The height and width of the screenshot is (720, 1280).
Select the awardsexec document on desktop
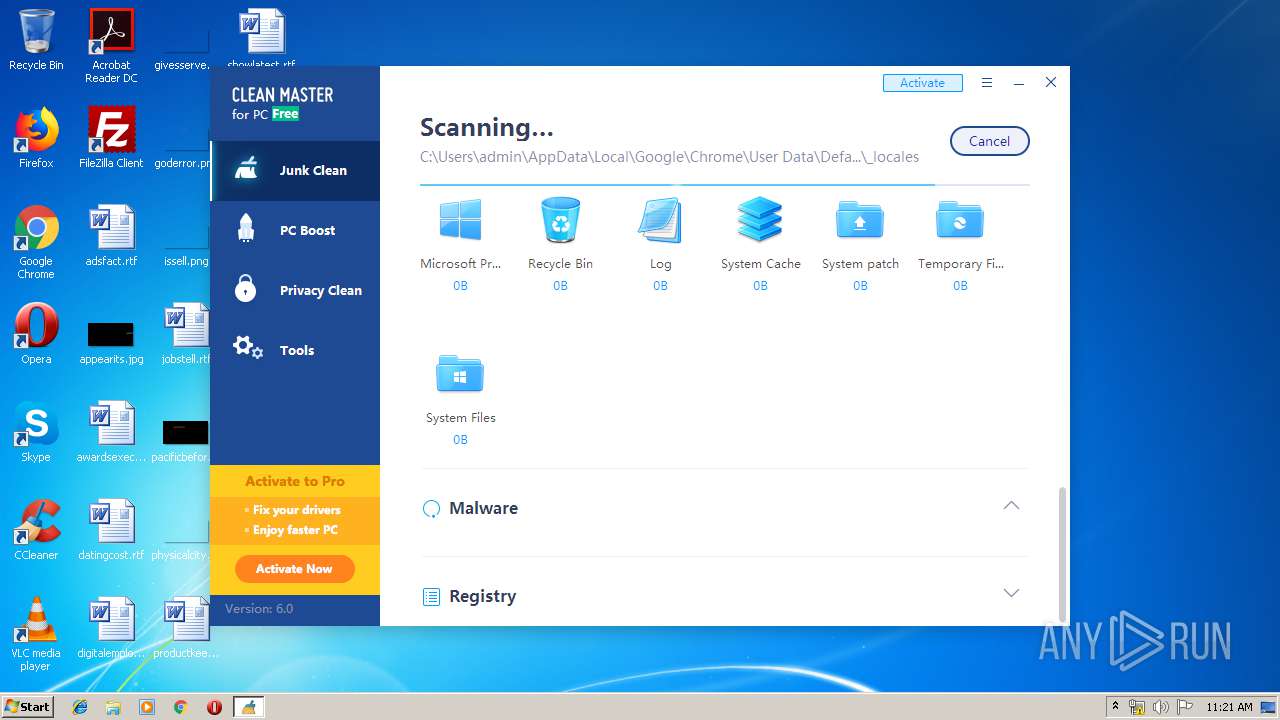tap(111, 432)
